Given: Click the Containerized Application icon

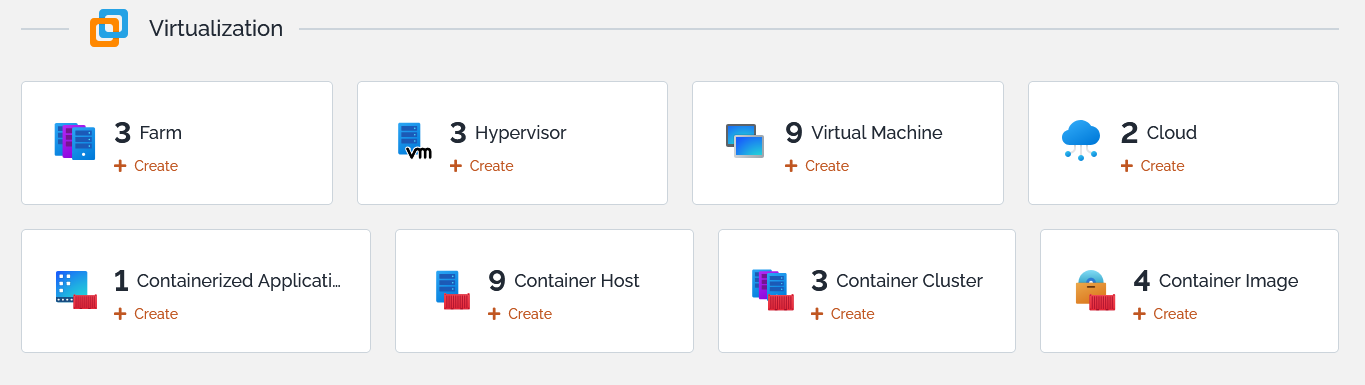Looking at the screenshot, I should point(76,289).
